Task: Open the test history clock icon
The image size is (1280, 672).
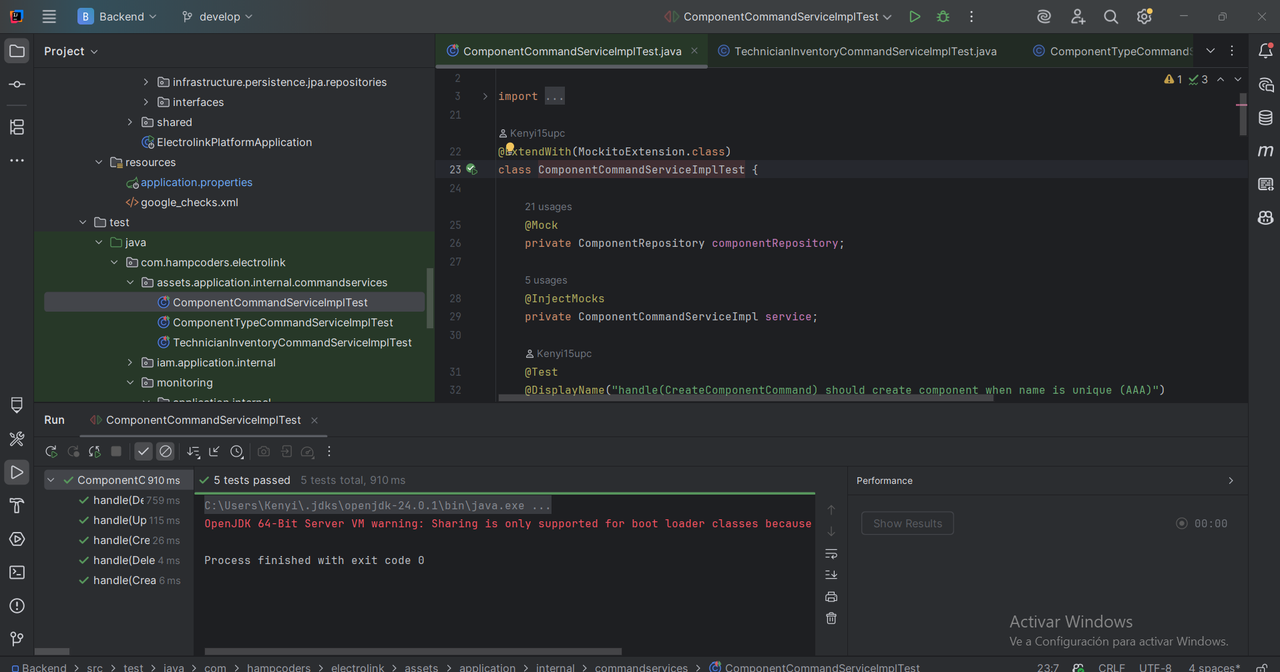Action: pos(237,452)
